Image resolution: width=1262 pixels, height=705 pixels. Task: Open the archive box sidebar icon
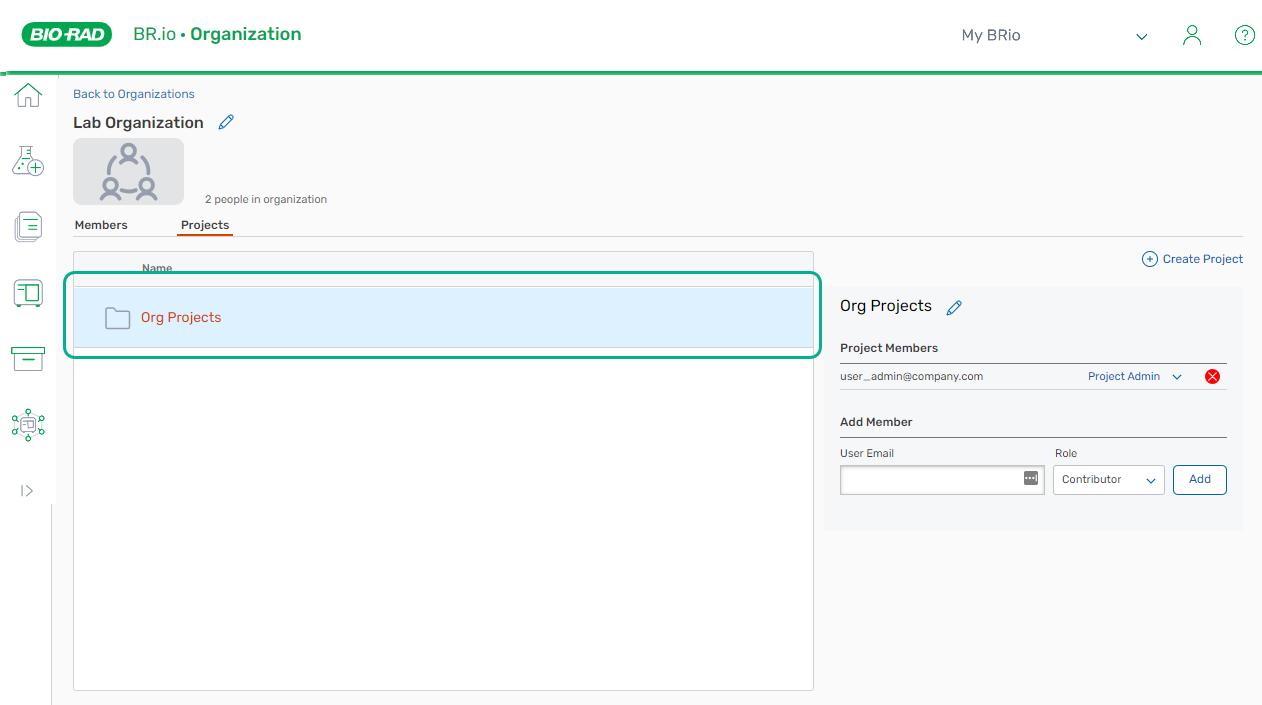point(28,359)
